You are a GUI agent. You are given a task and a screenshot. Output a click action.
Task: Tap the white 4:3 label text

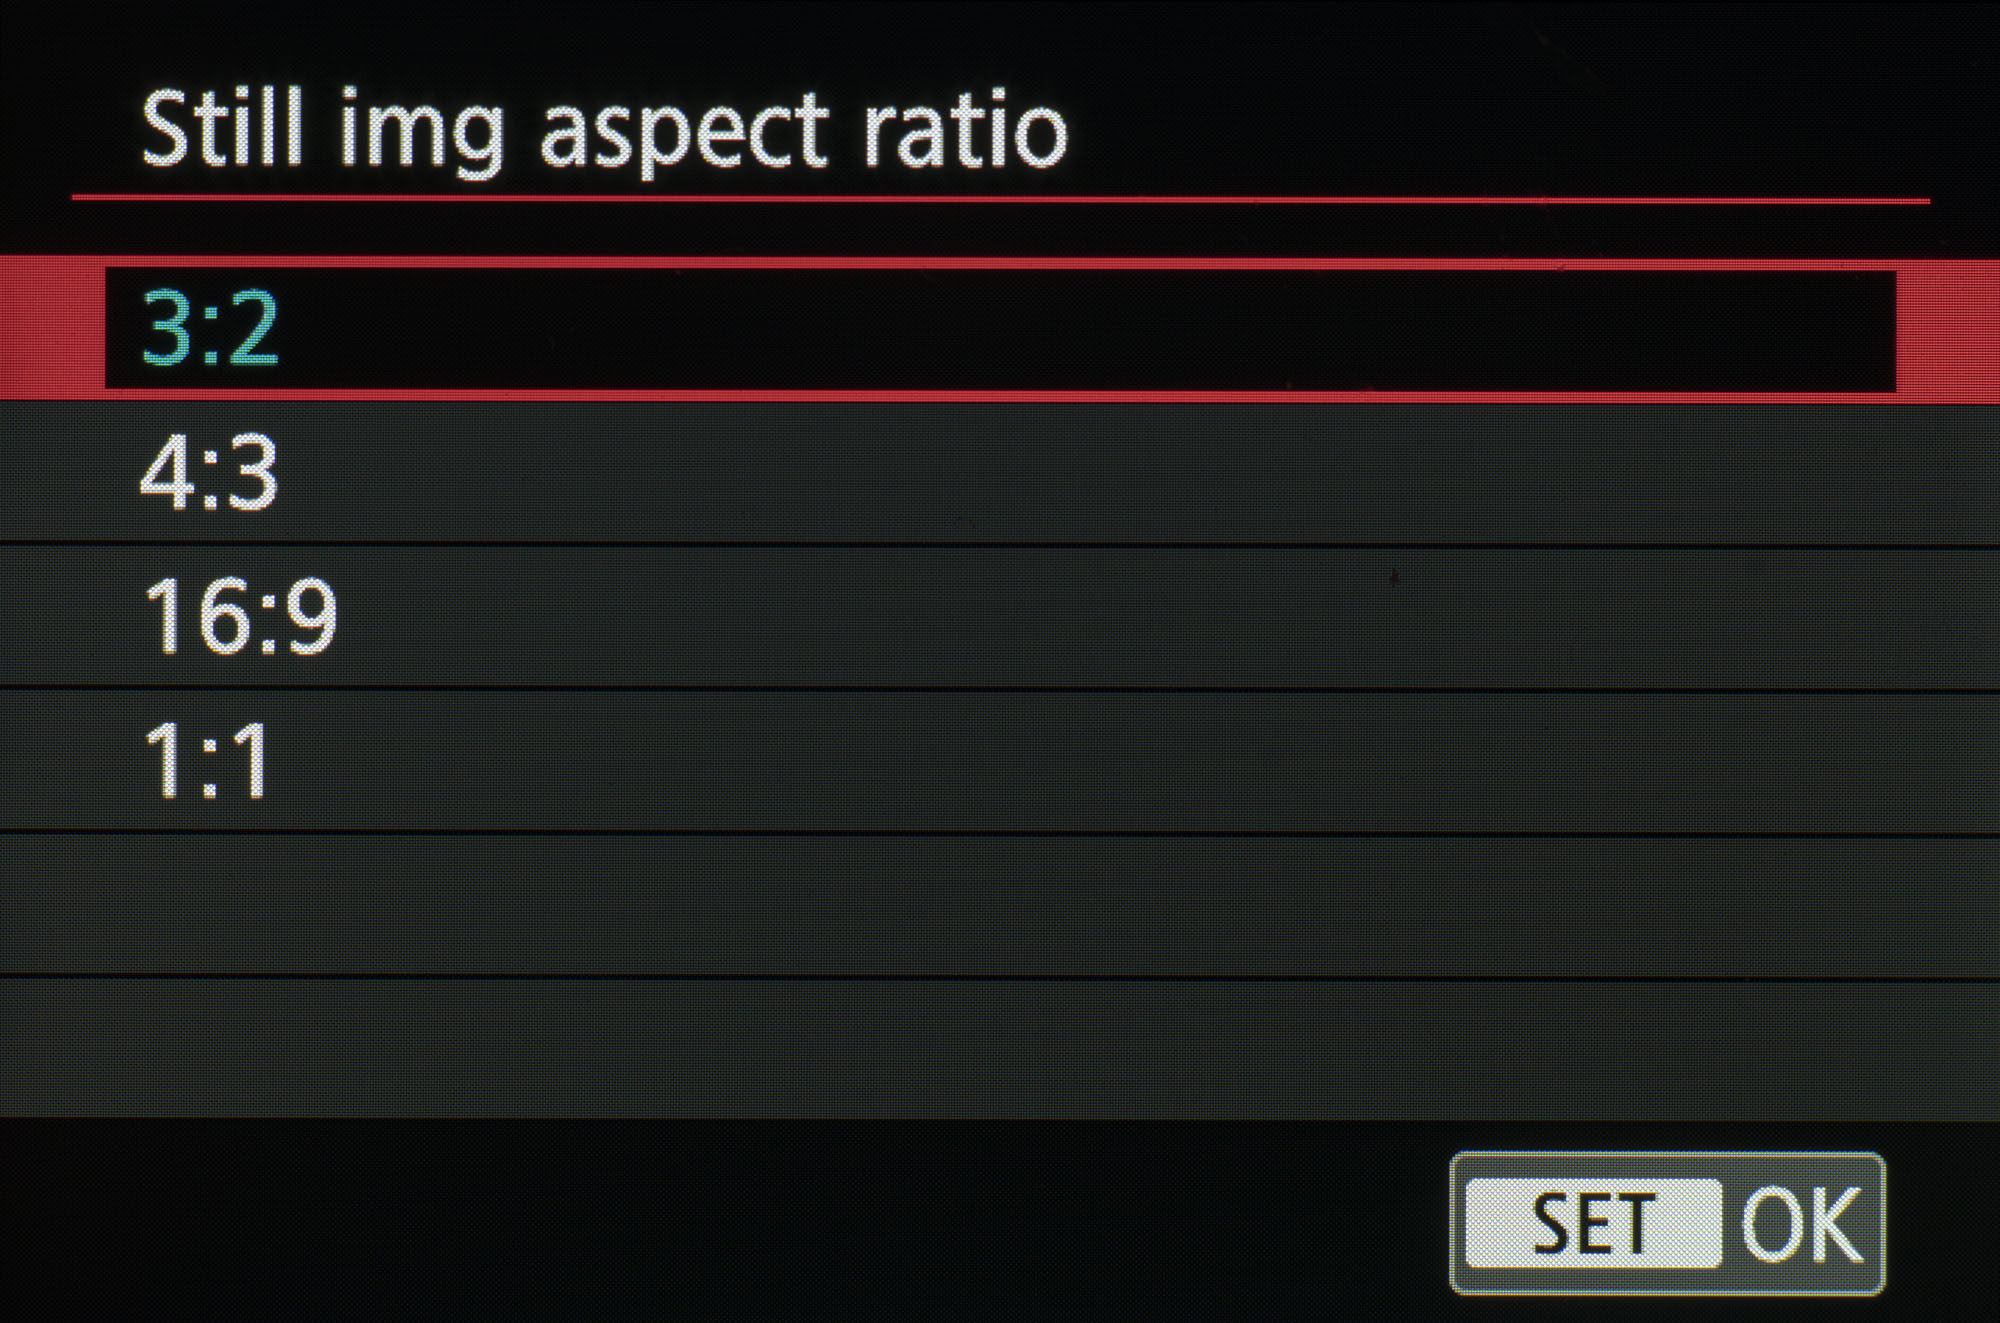click(209, 473)
